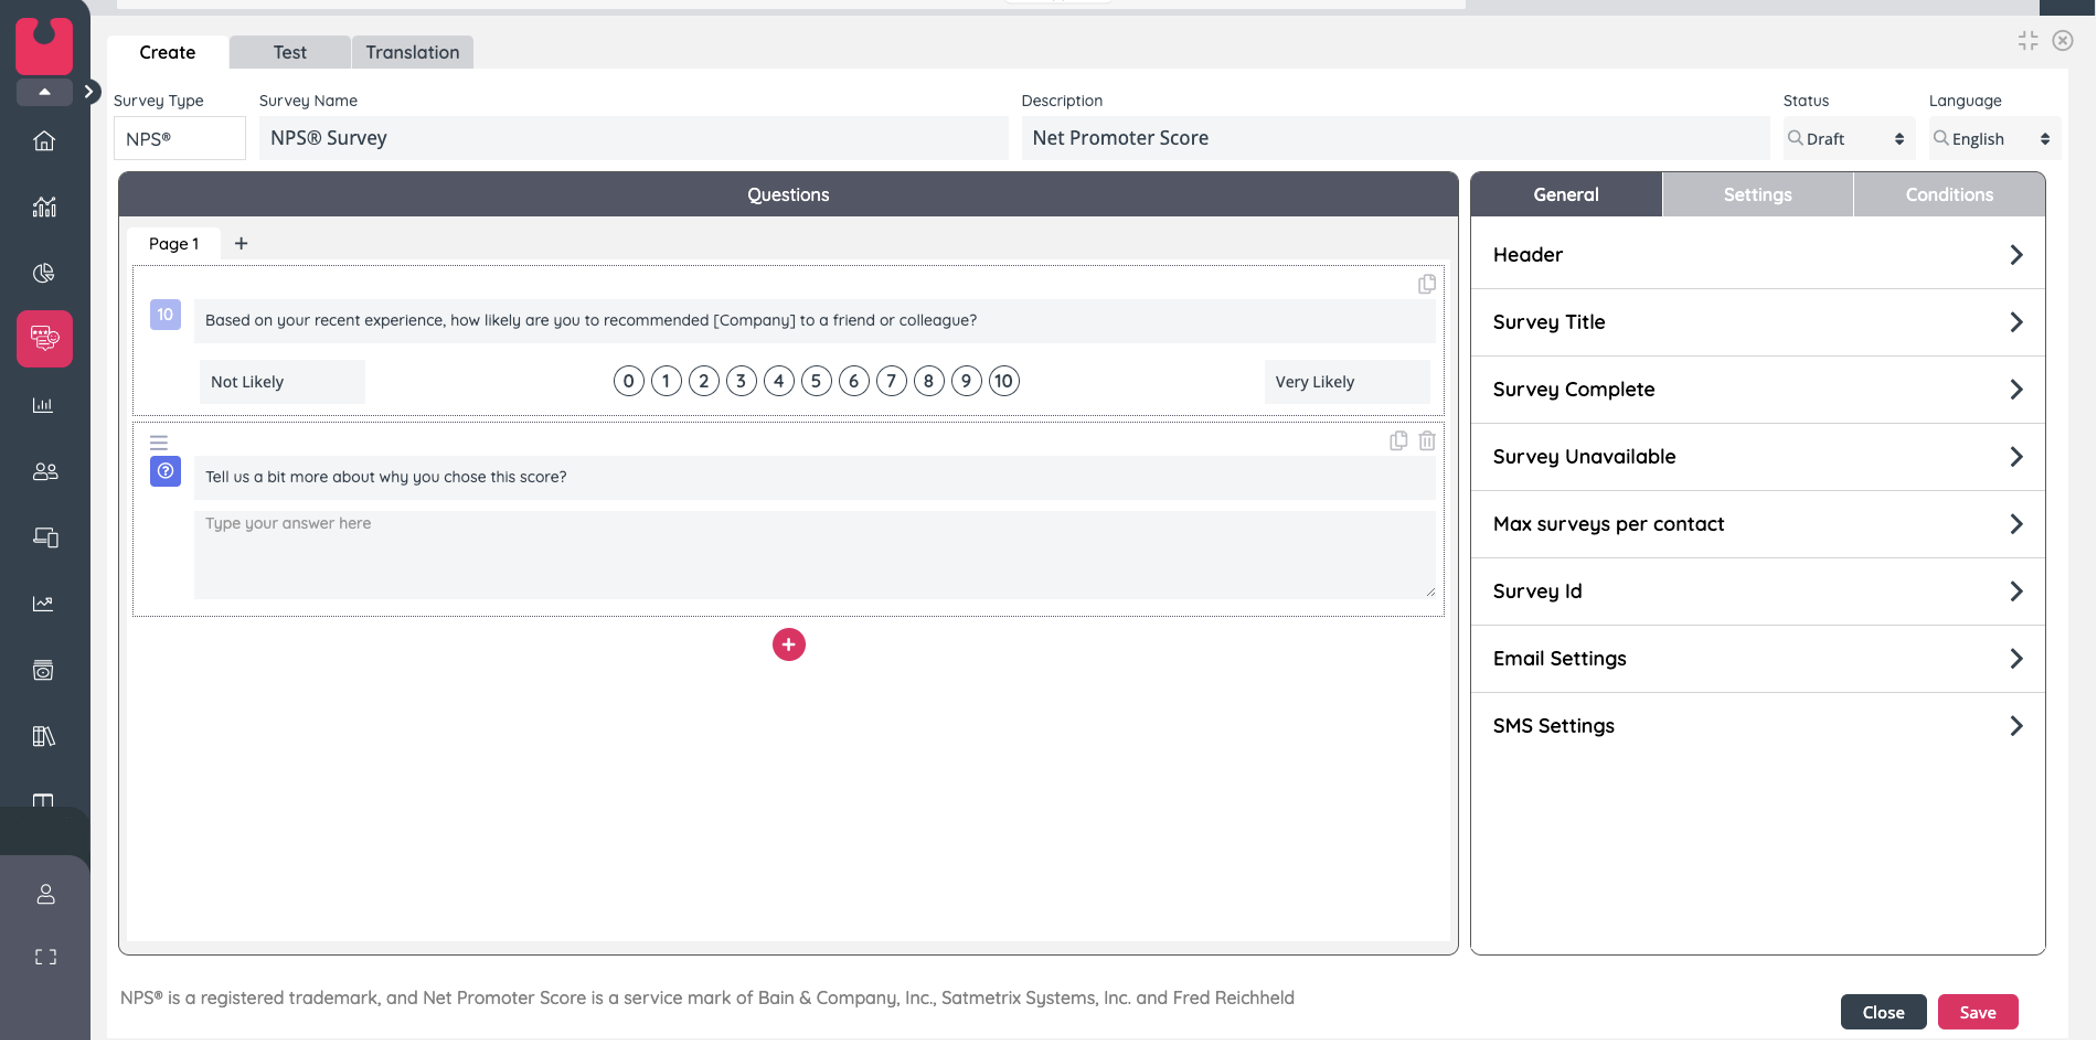Screen dimensions: 2096x1040
Task: Duplicate the NPS question using copy icon
Action: coord(1427,284)
